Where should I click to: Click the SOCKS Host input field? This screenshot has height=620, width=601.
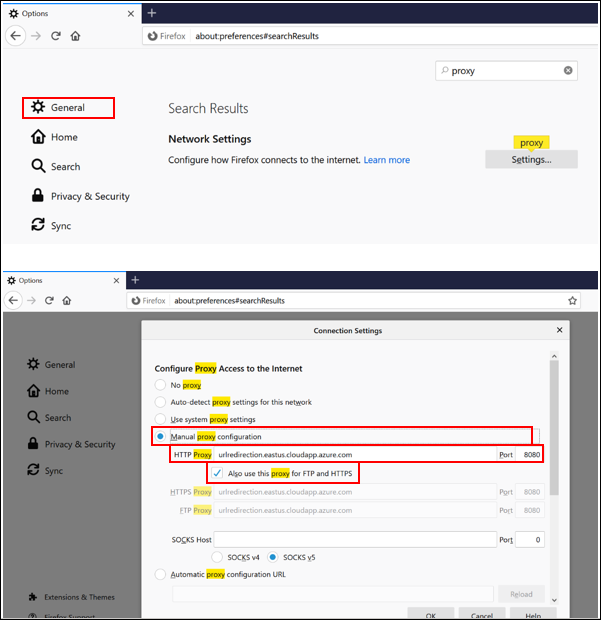tap(355, 539)
